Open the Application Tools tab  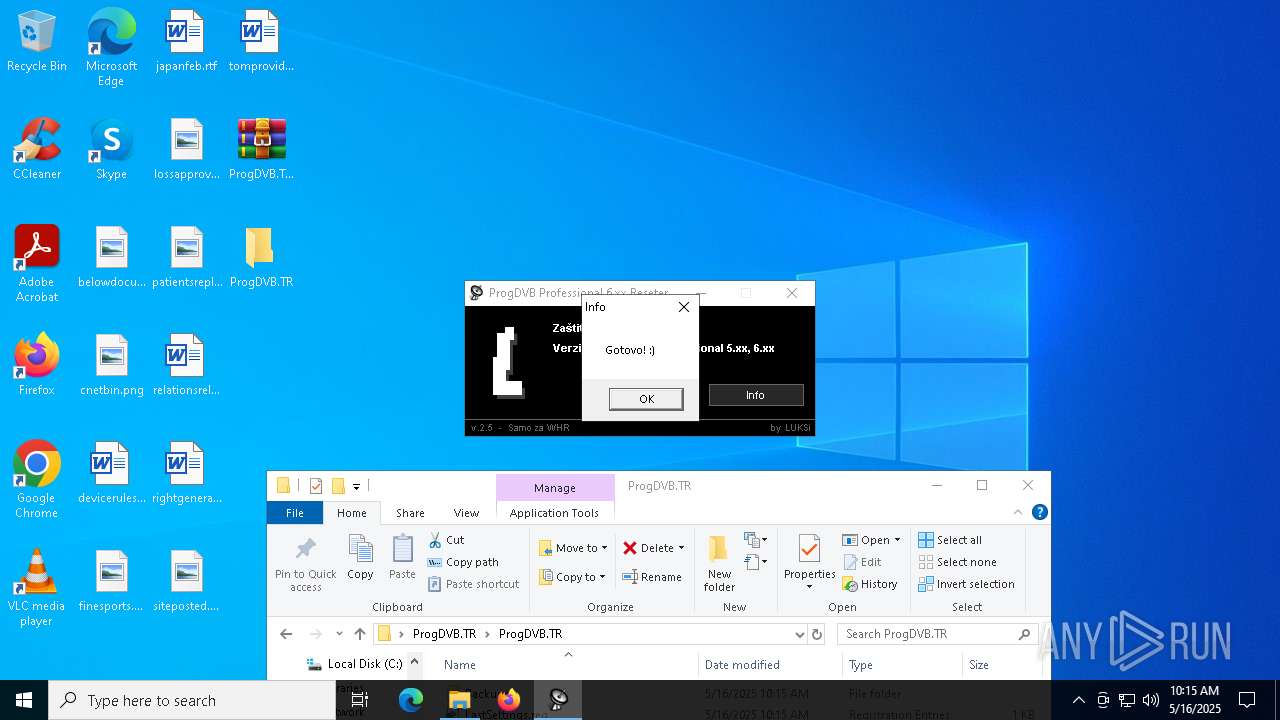(554, 513)
